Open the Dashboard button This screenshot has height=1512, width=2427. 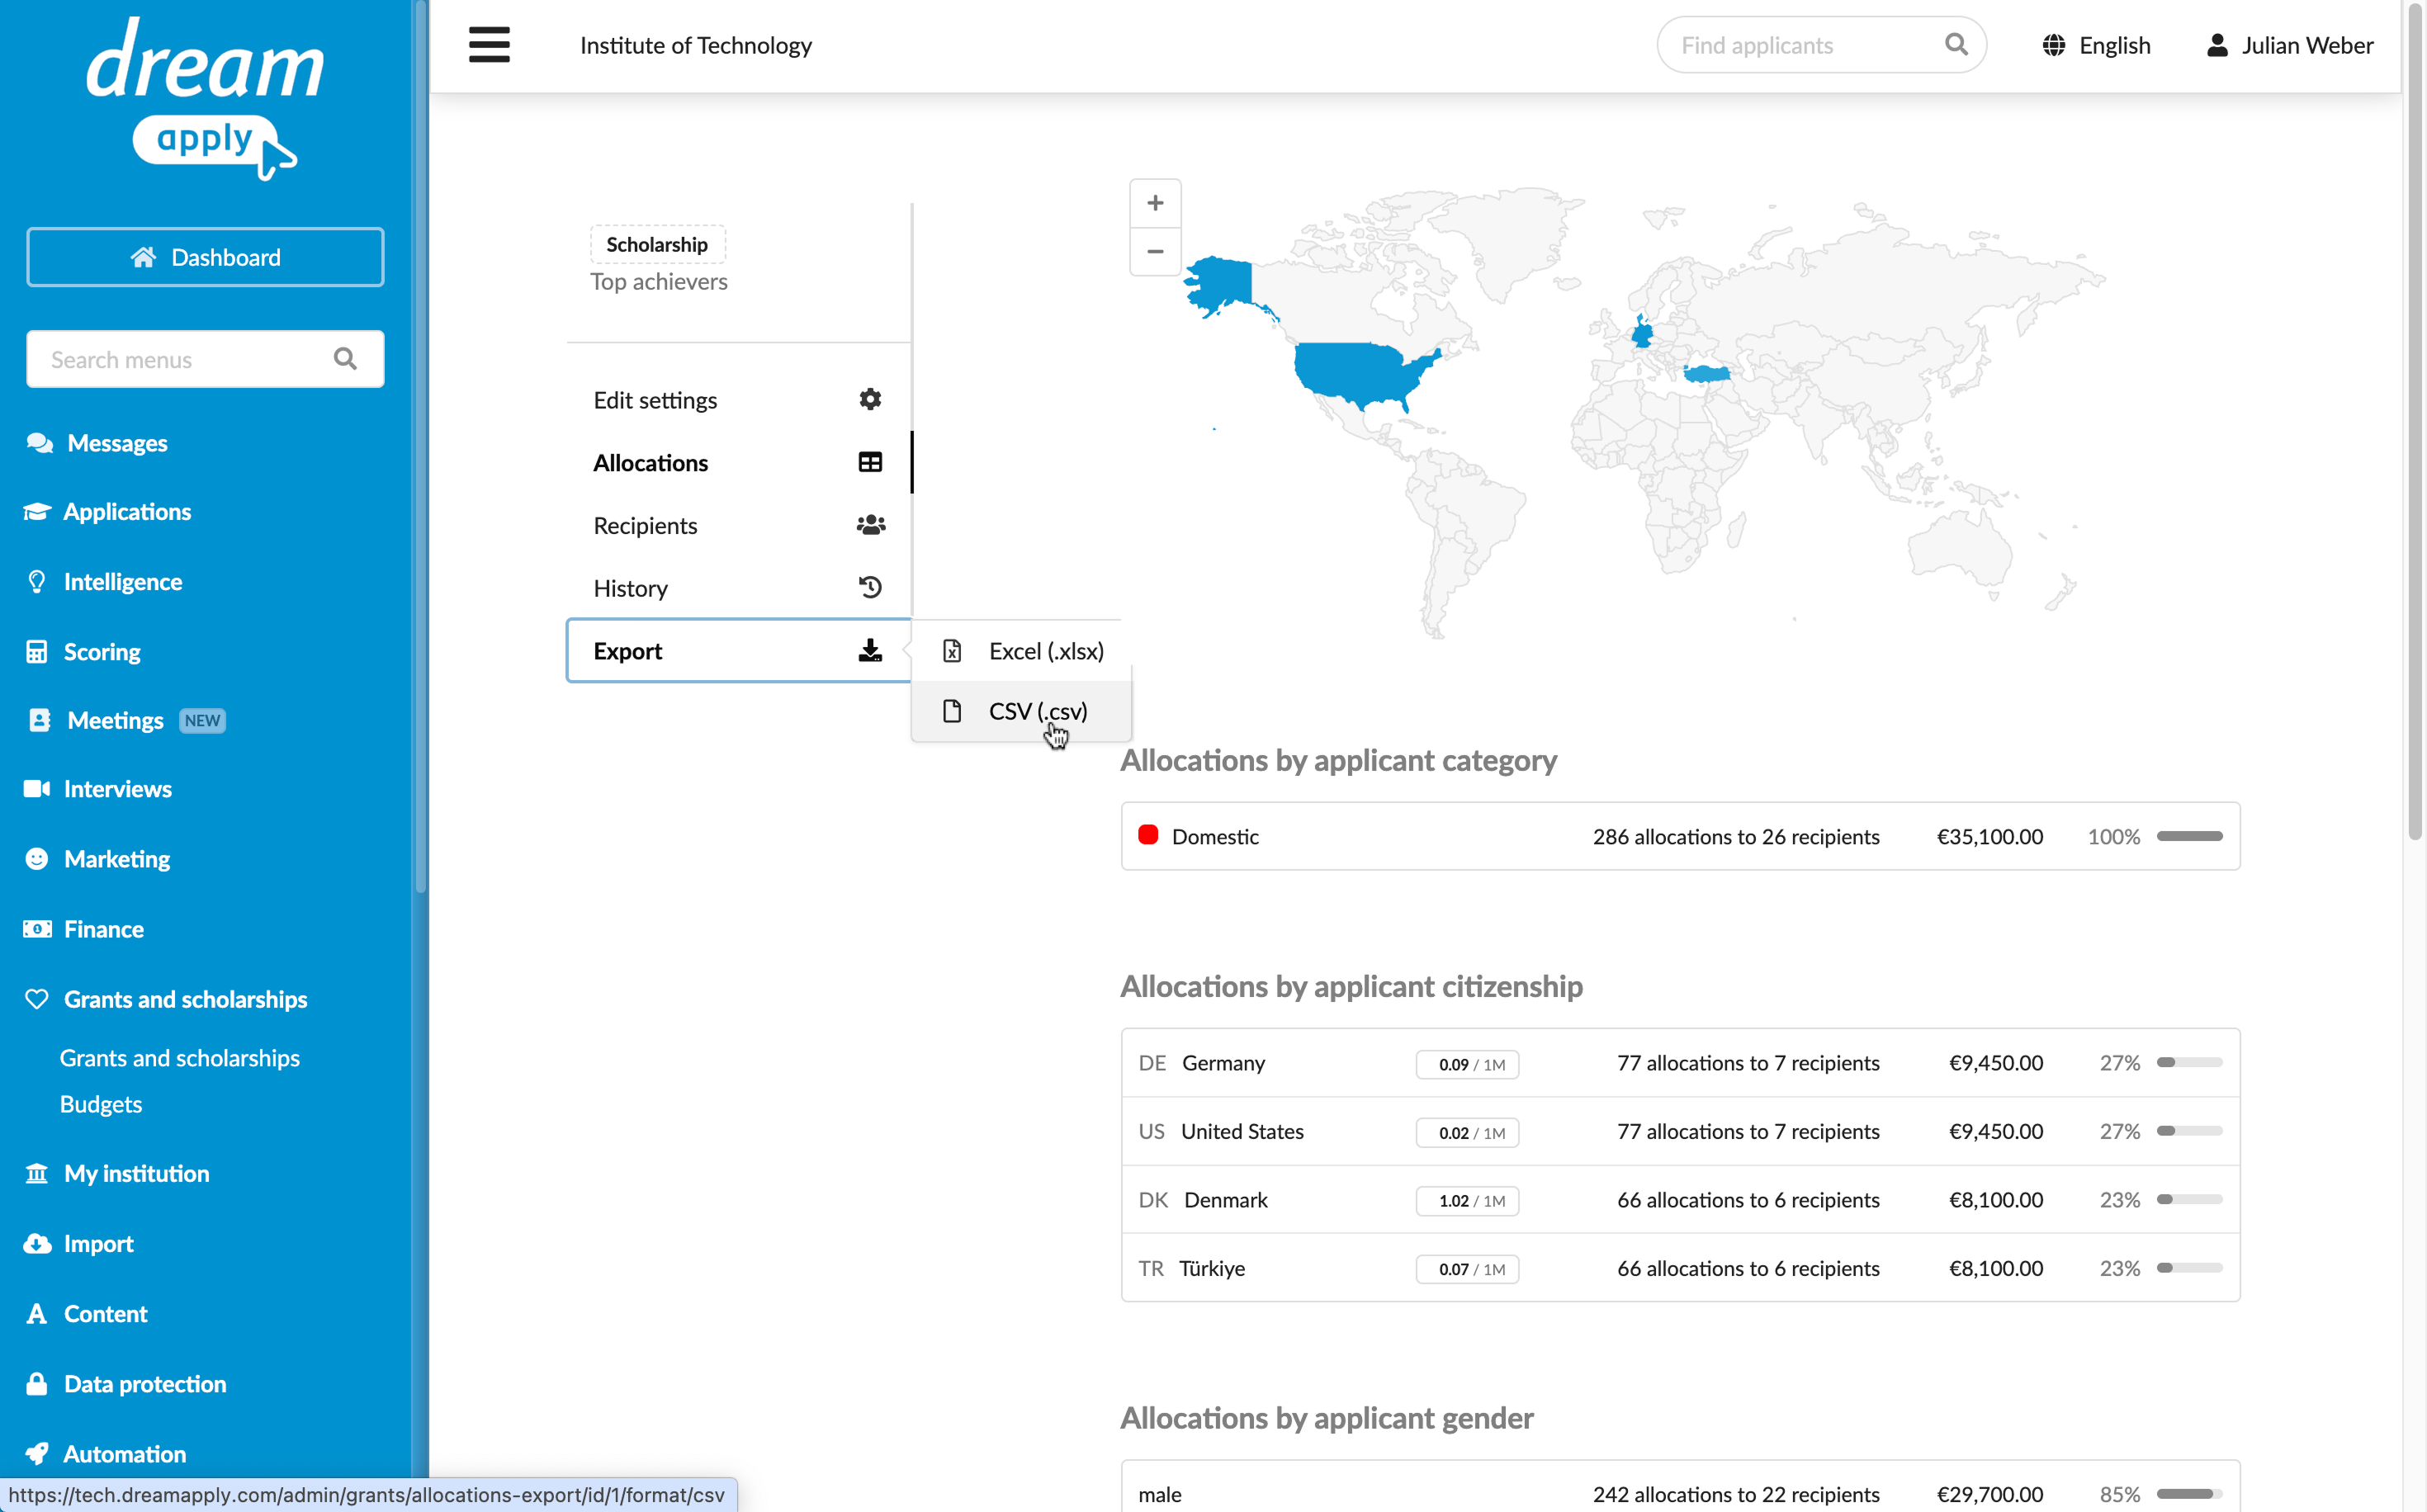coord(205,257)
